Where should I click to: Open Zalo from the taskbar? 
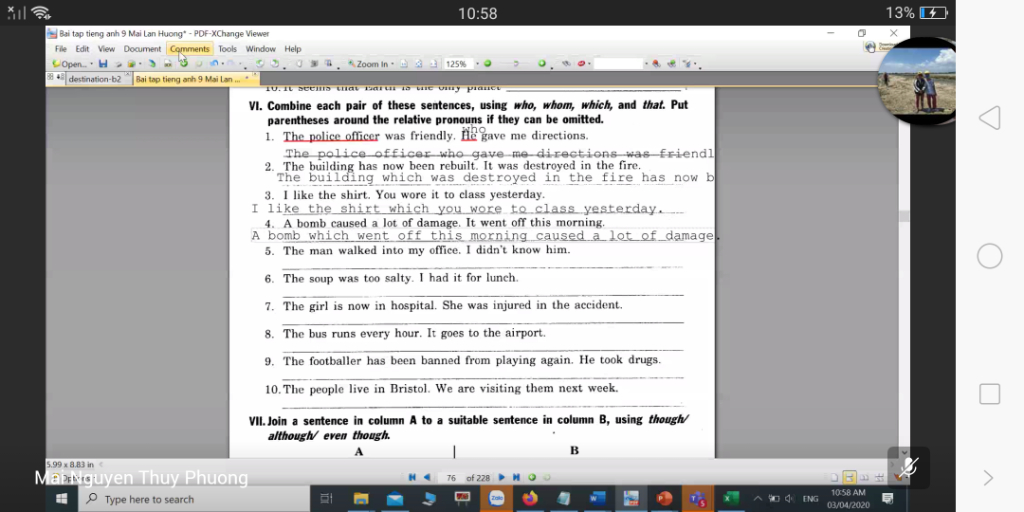[497, 499]
